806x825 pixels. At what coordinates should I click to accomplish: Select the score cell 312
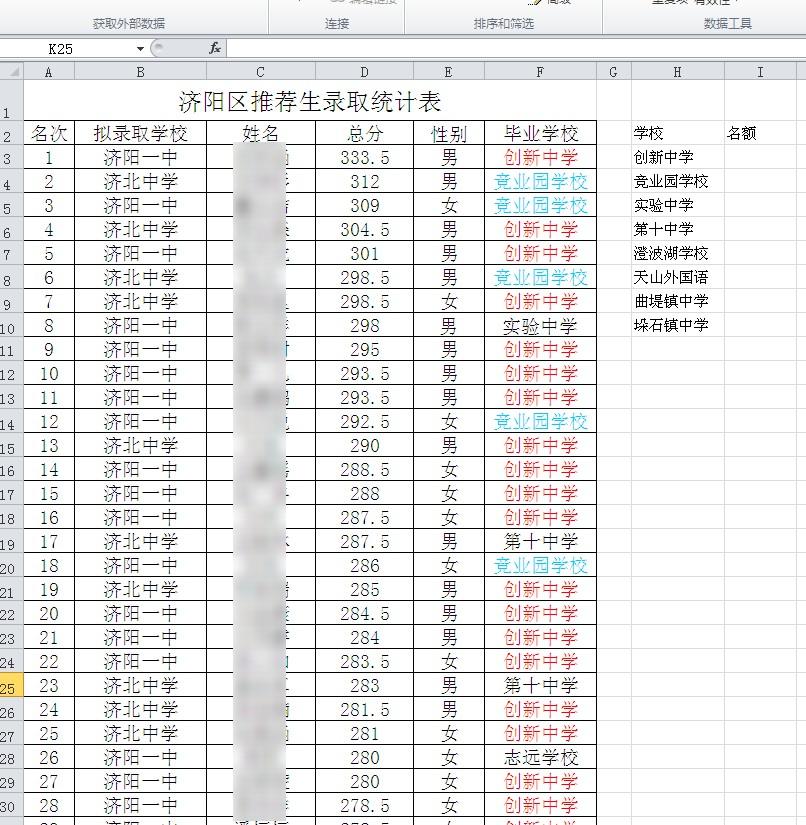[x=364, y=182]
